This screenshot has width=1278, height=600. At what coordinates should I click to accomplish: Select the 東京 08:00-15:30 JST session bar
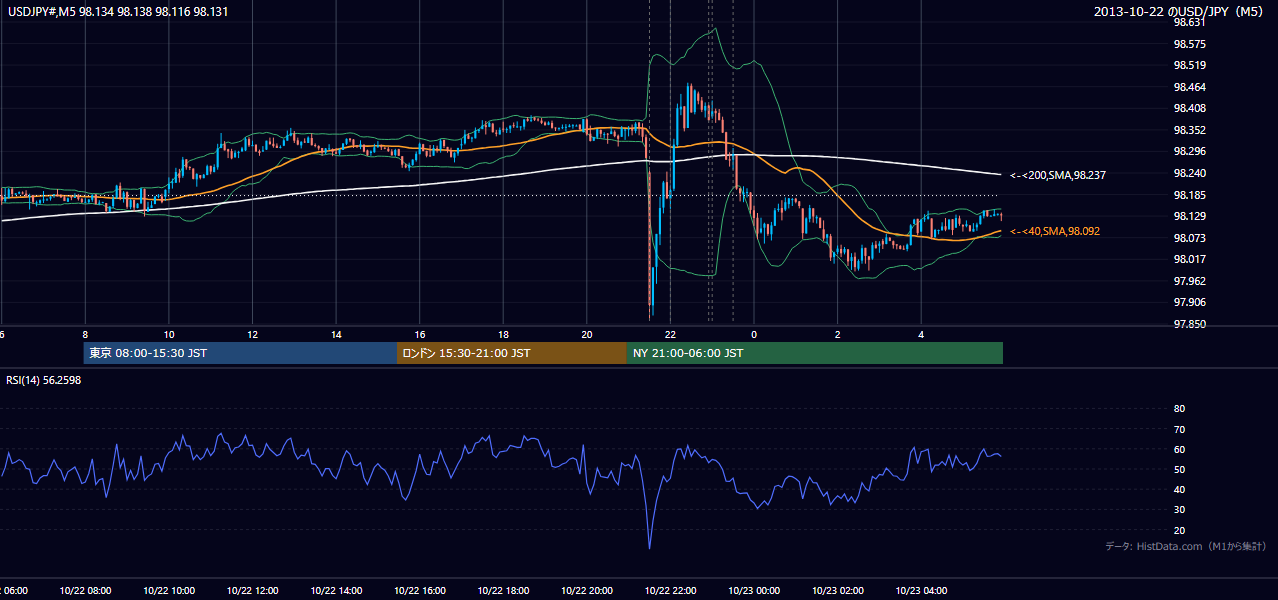[240, 353]
